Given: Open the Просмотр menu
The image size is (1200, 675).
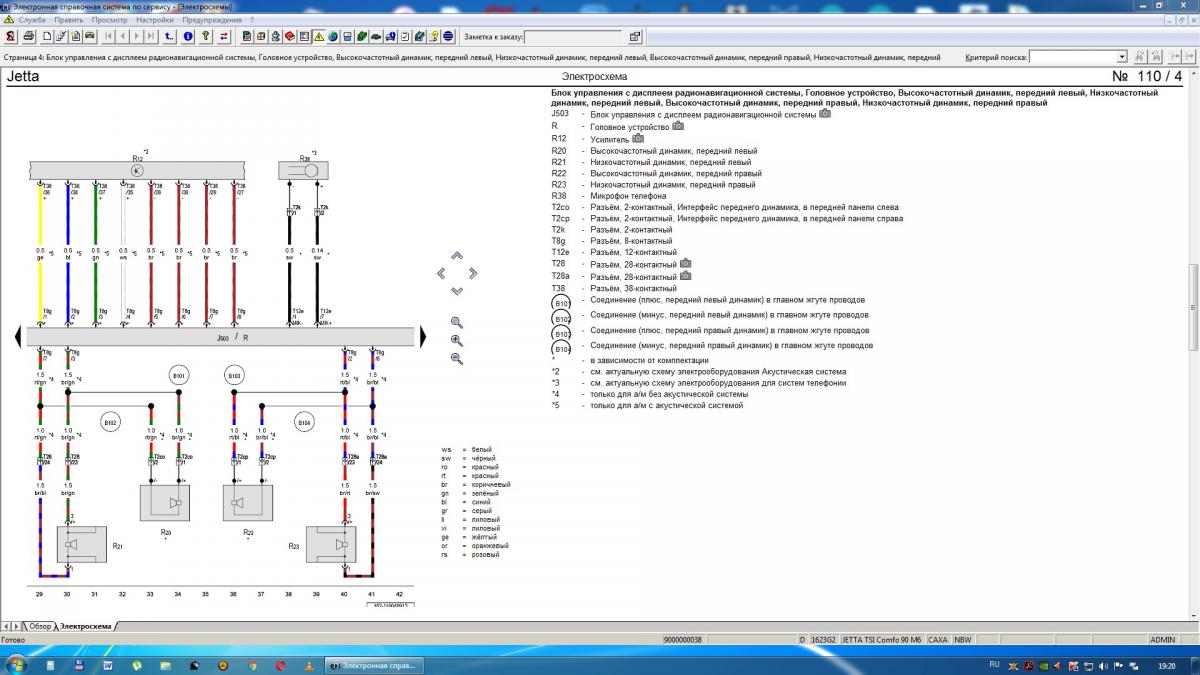Looking at the screenshot, I should (109, 20).
